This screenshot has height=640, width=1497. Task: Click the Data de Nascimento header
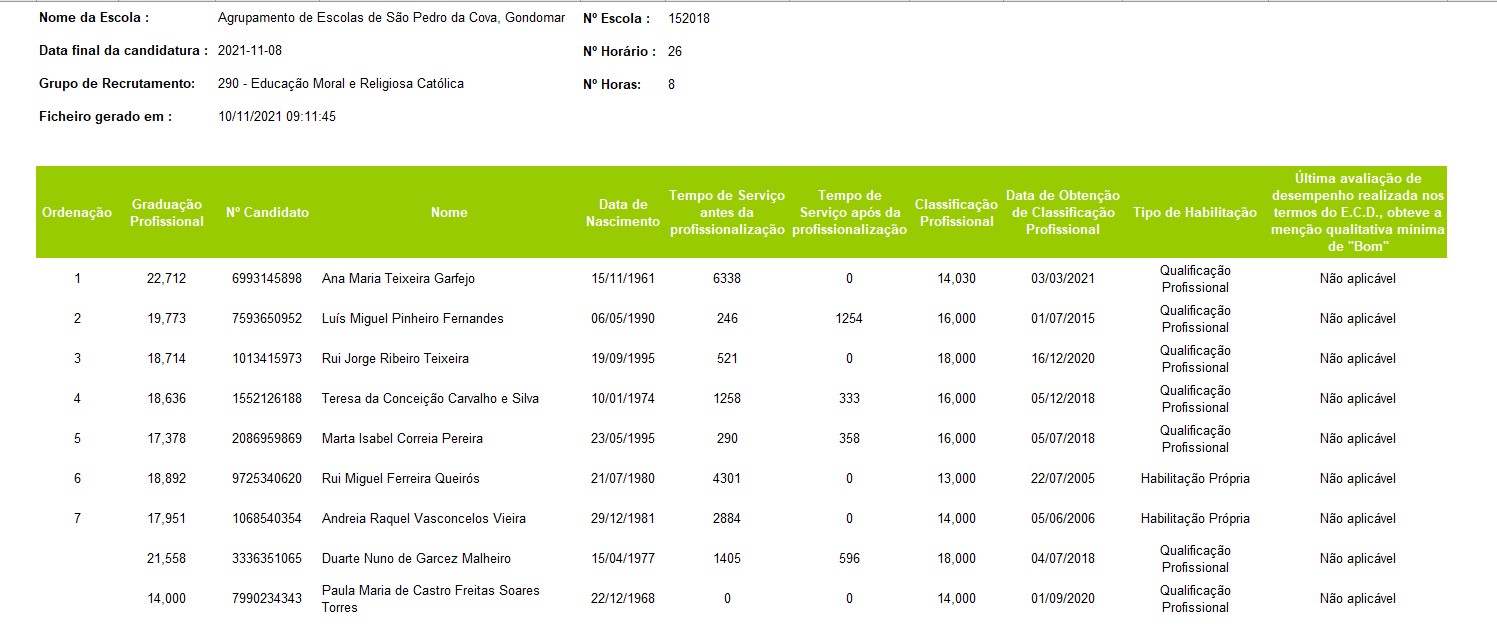click(622, 212)
